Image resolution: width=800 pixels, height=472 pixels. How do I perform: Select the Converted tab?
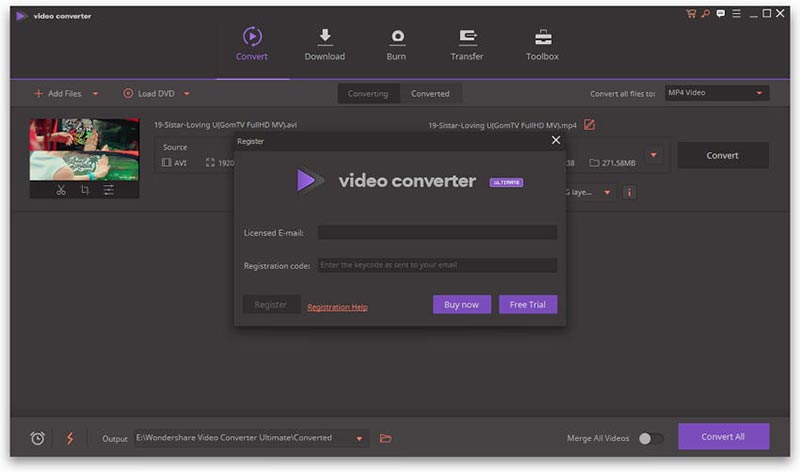pyautogui.click(x=430, y=93)
